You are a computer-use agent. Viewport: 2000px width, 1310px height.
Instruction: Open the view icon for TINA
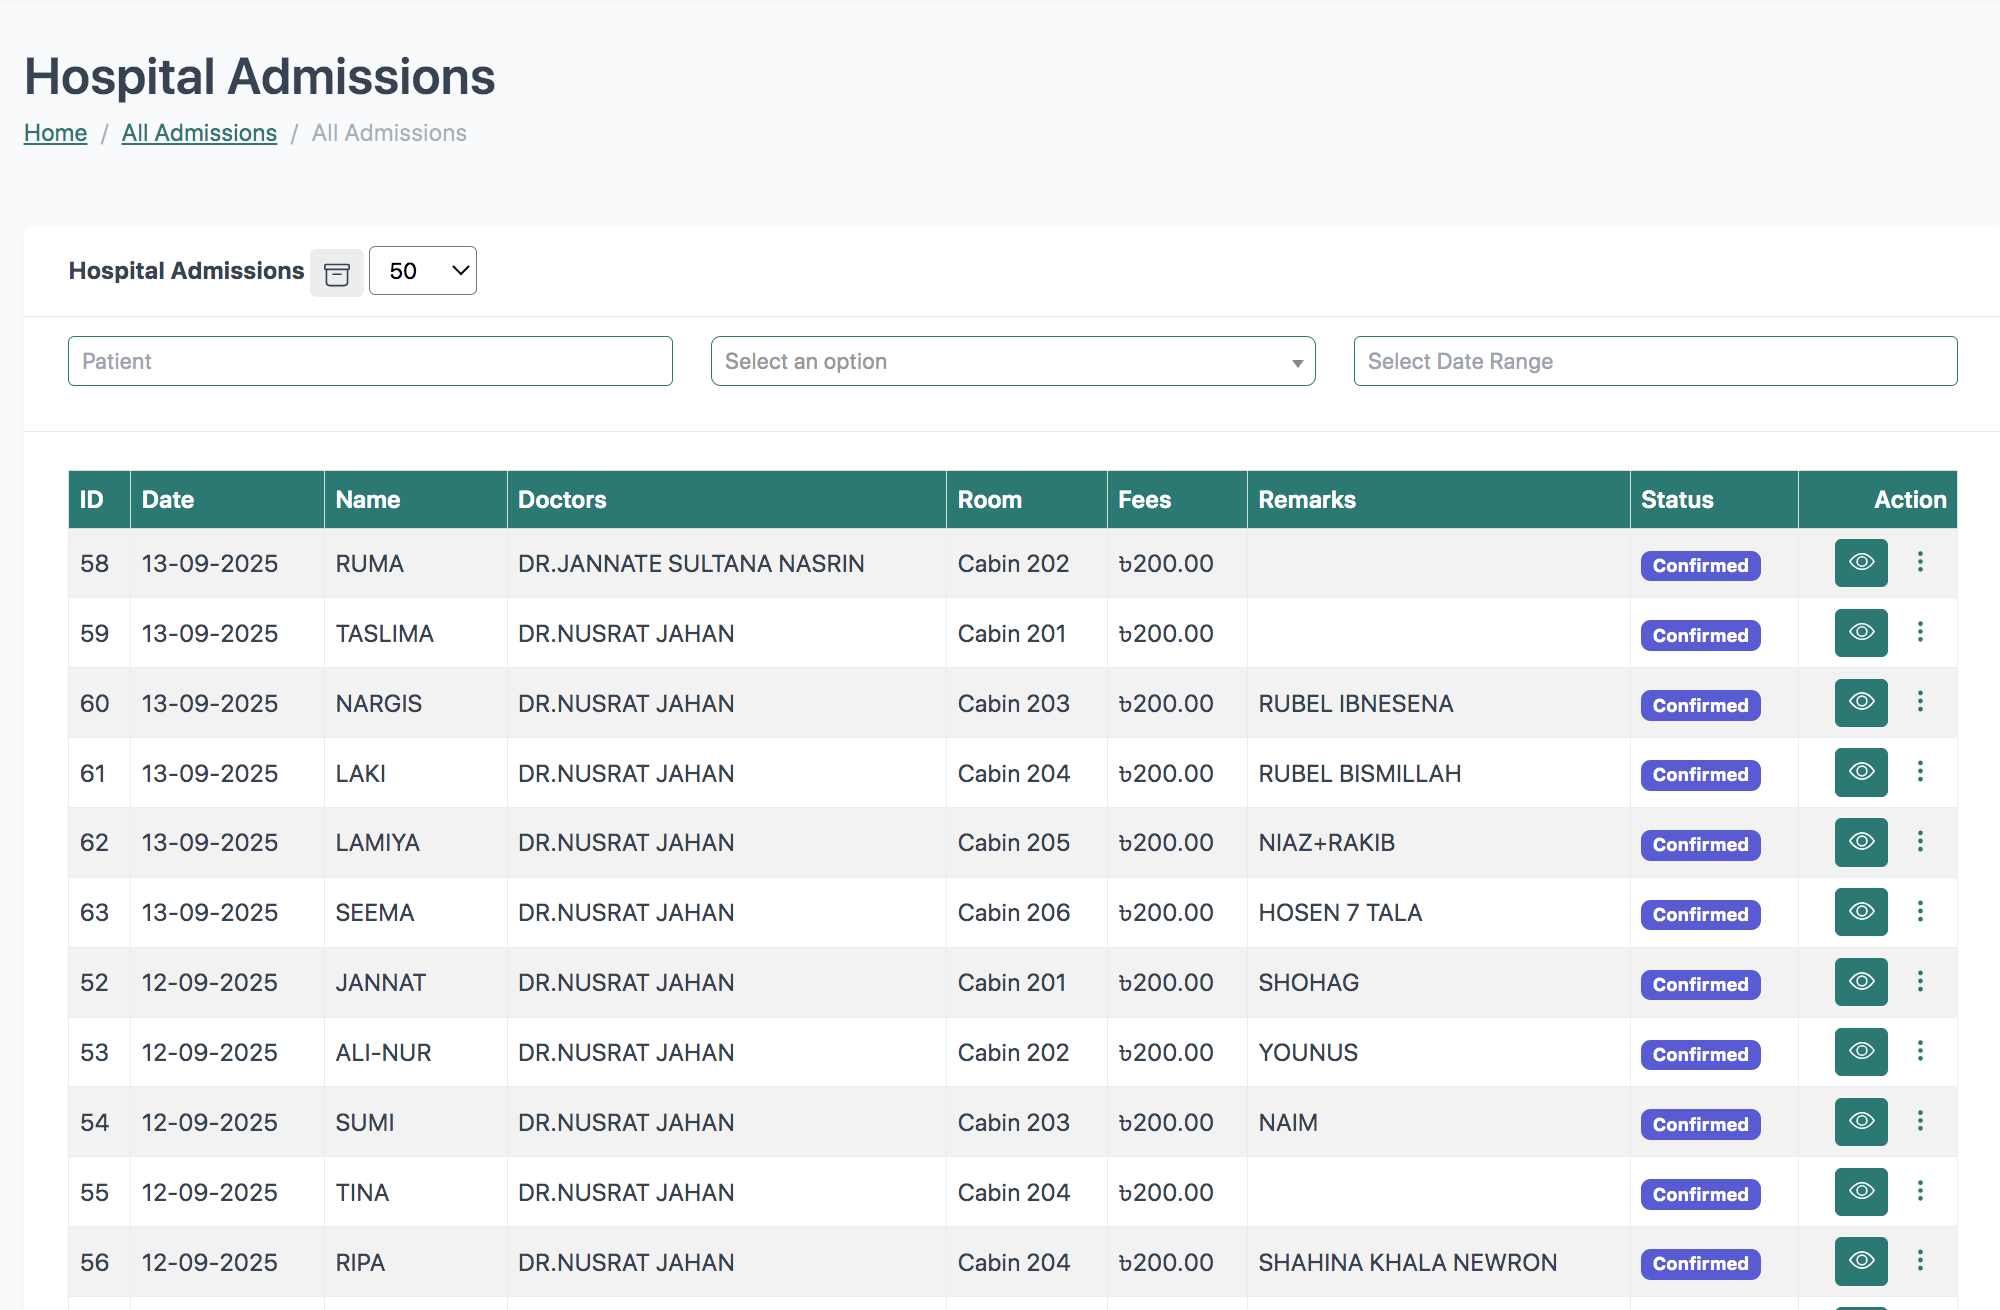(x=1860, y=1192)
